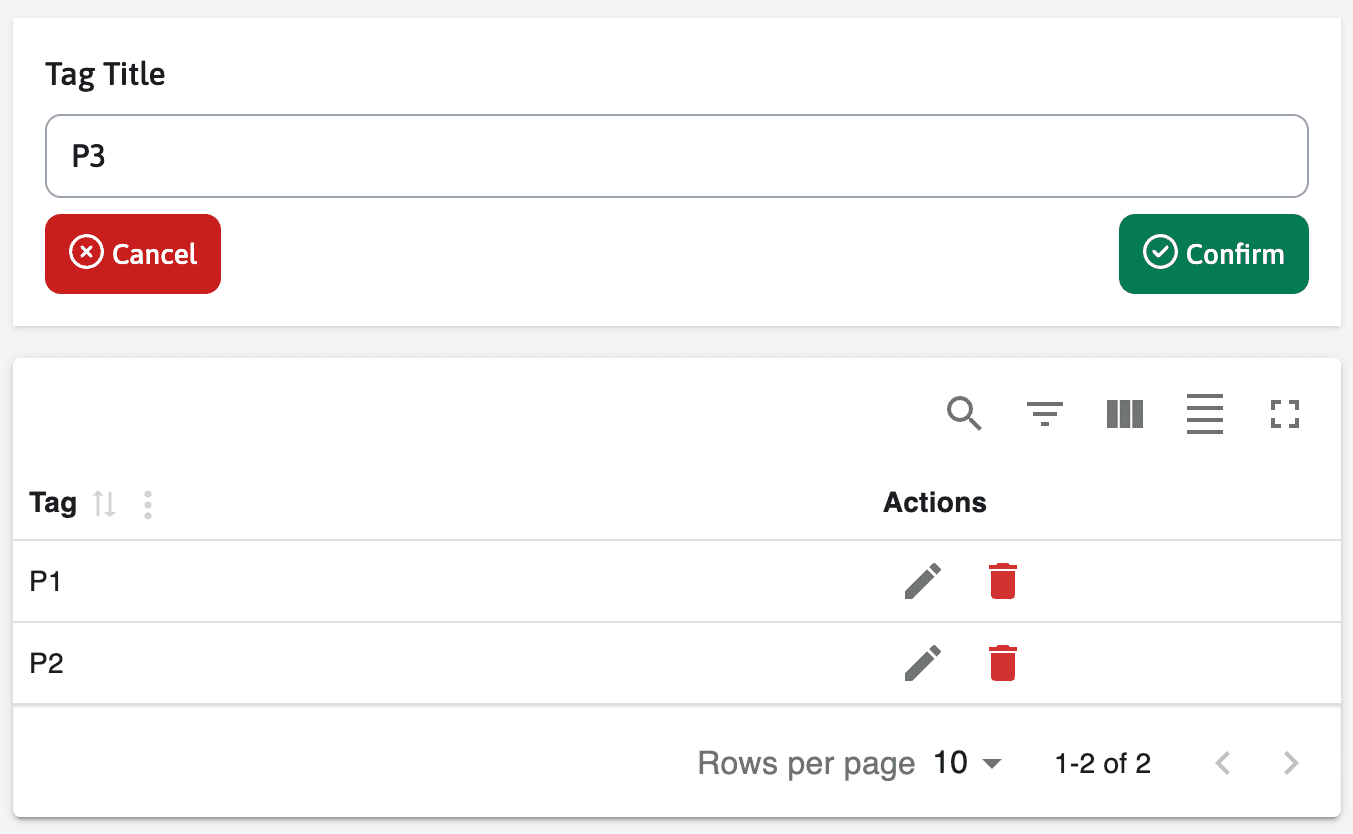Open Tag column actions menu

148,504
